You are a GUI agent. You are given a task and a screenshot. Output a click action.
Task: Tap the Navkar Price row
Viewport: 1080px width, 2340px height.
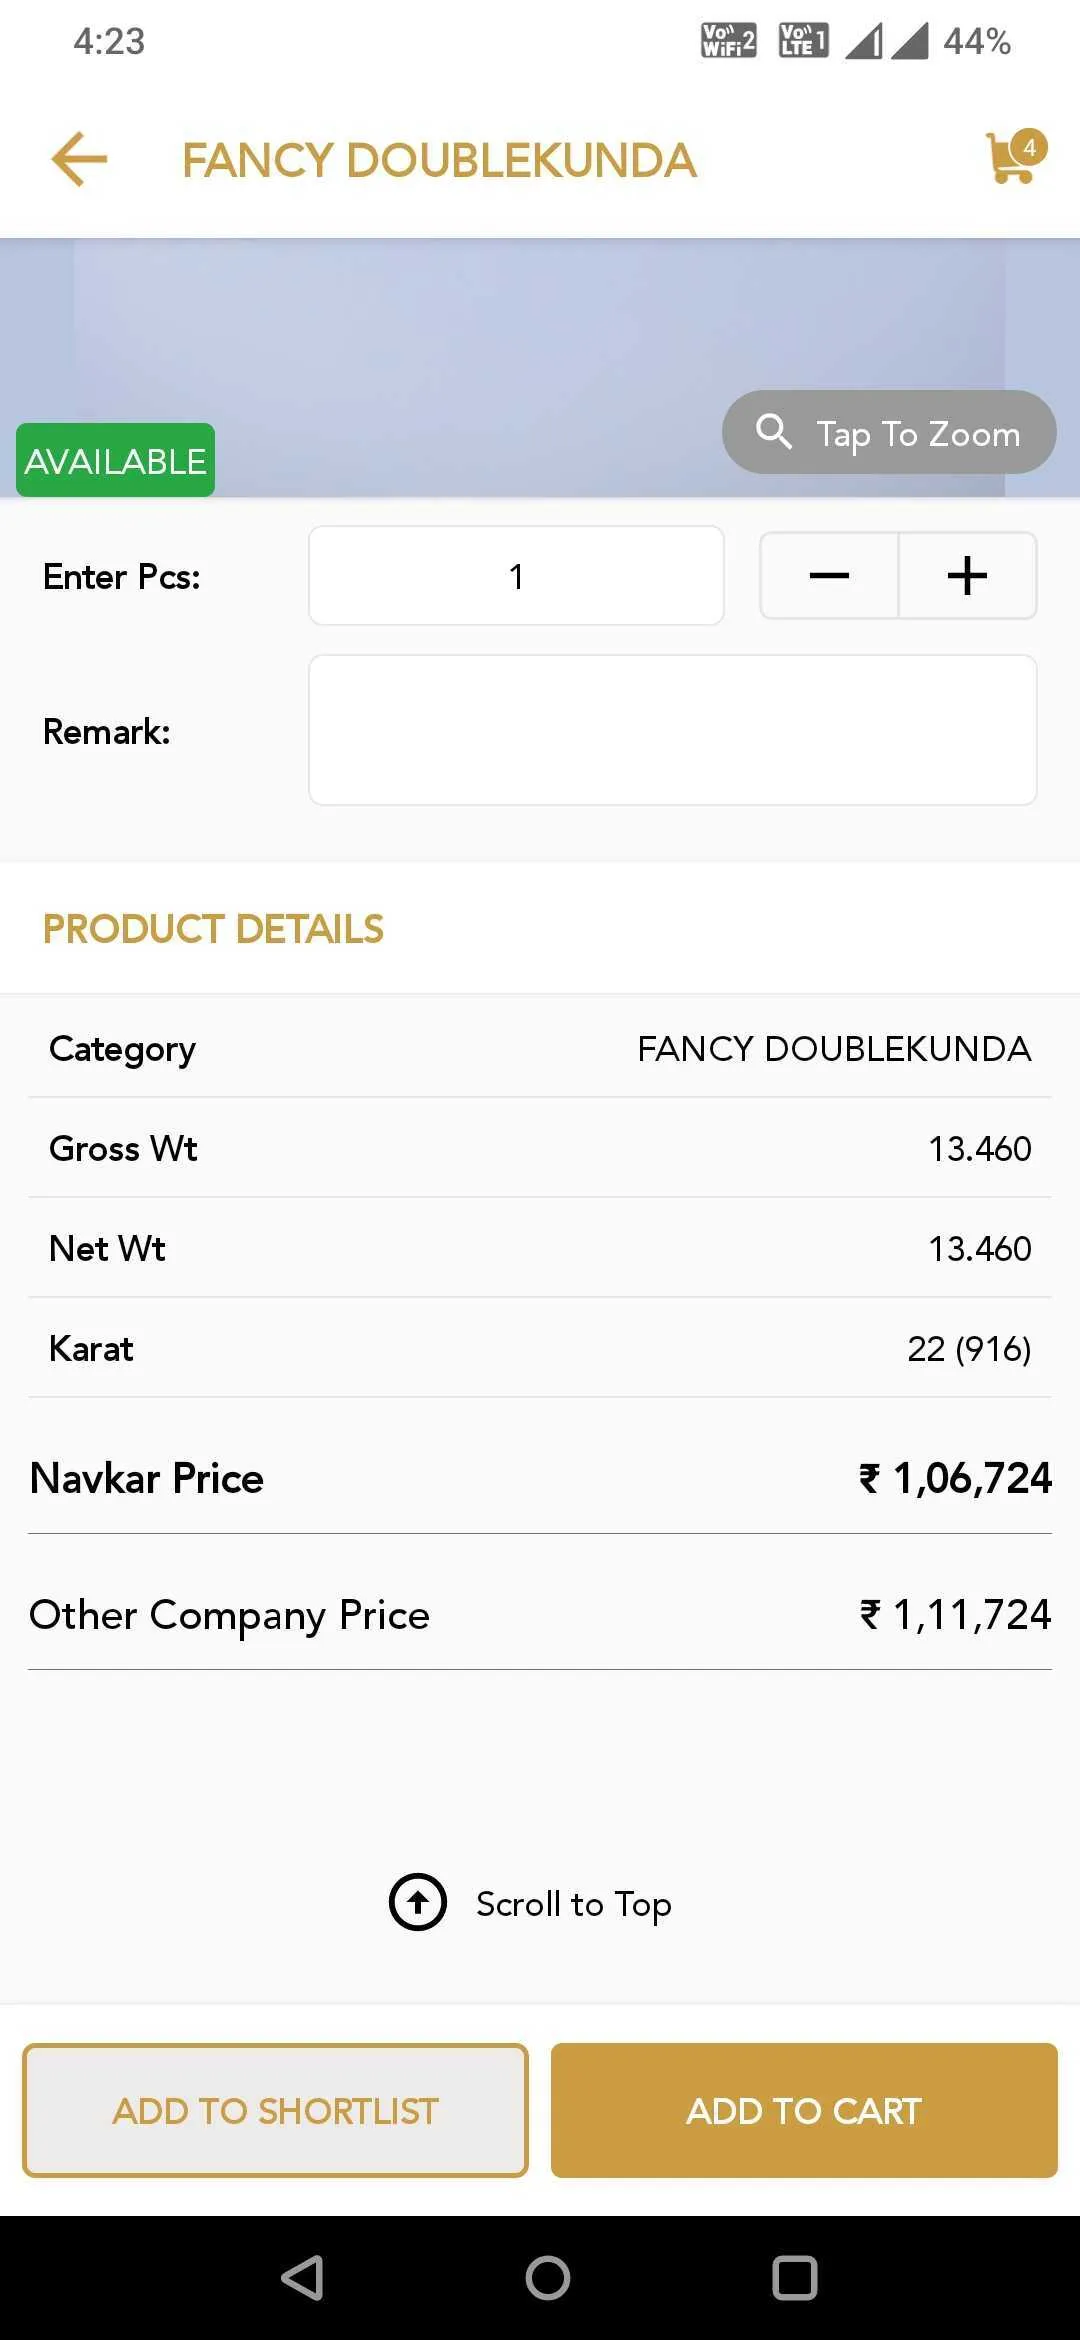click(540, 1478)
